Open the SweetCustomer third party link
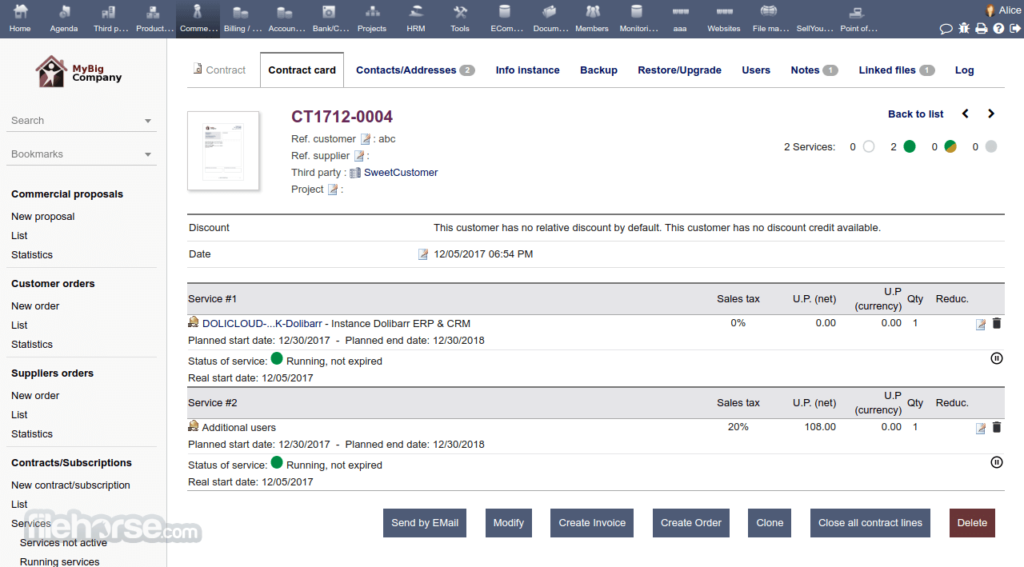The width and height of the screenshot is (1024, 567). [x=400, y=173]
